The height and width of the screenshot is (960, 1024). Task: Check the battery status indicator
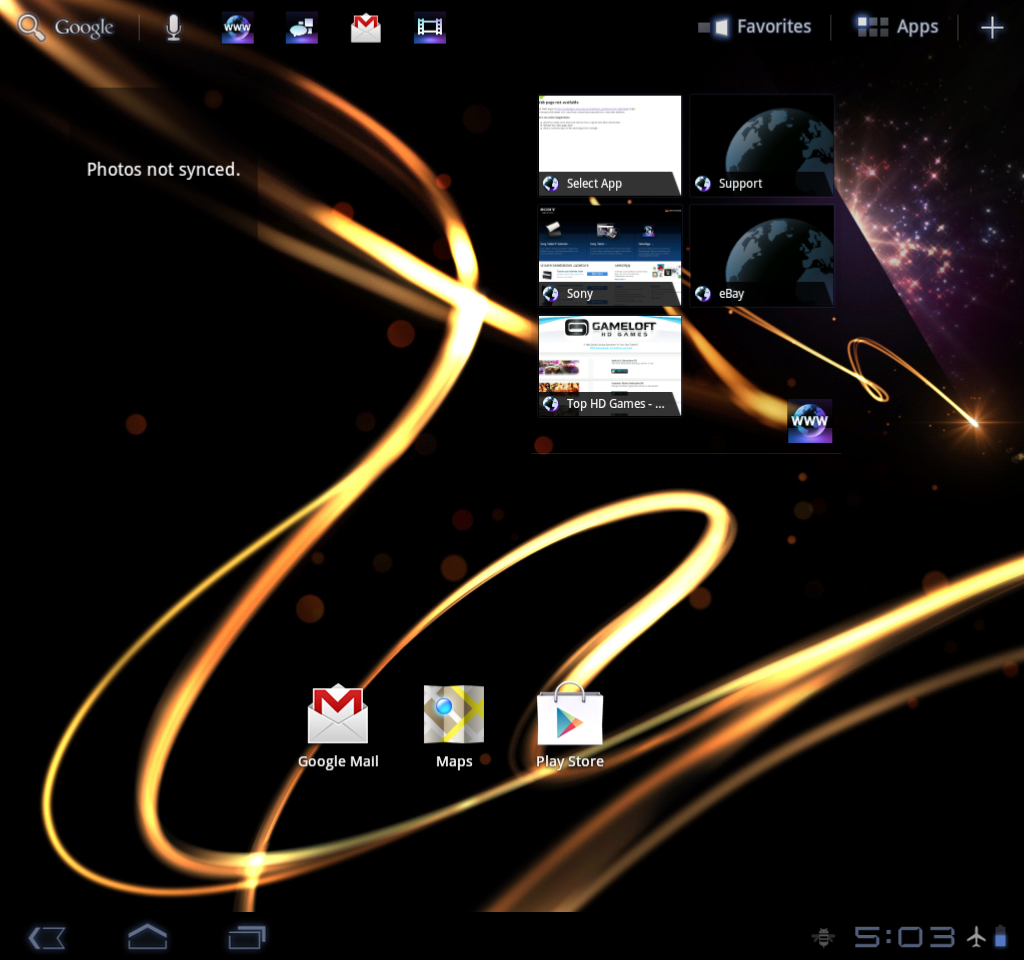1000,936
